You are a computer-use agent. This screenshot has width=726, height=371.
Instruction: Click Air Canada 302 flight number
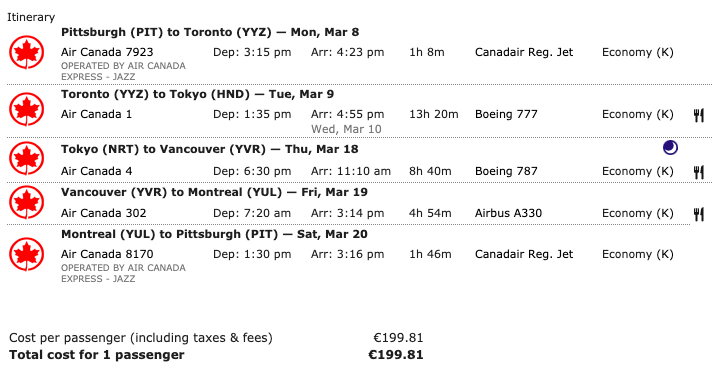point(104,214)
